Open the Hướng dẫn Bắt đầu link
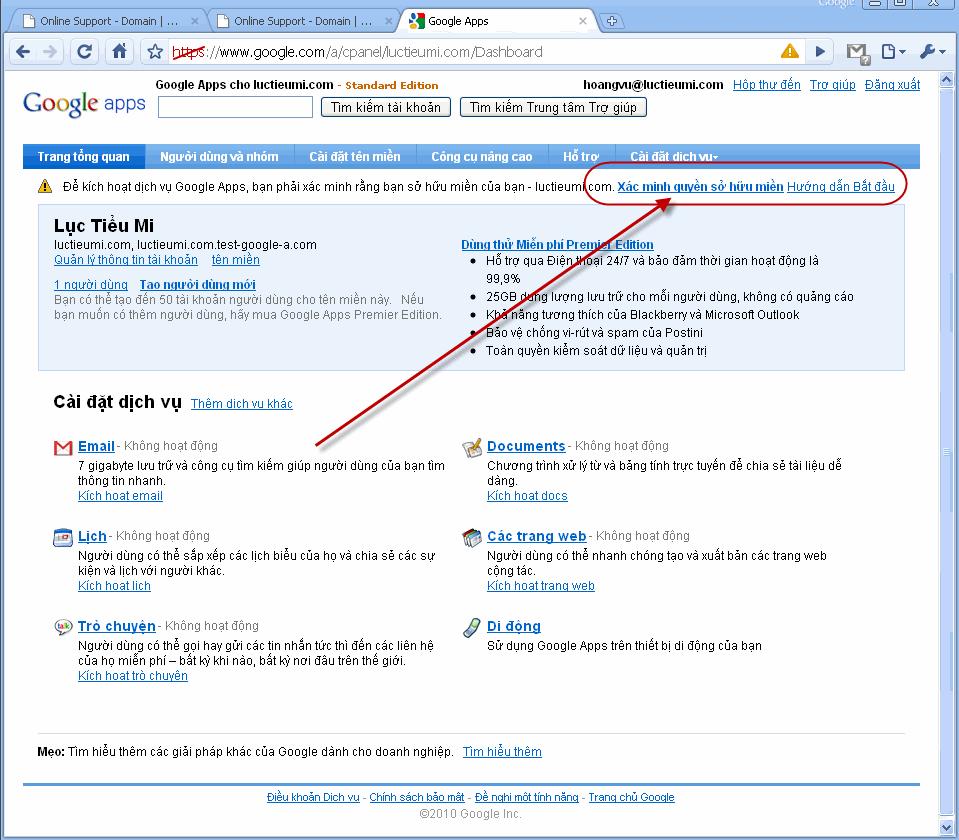The width and height of the screenshot is (959, 840). pos(841,187)
